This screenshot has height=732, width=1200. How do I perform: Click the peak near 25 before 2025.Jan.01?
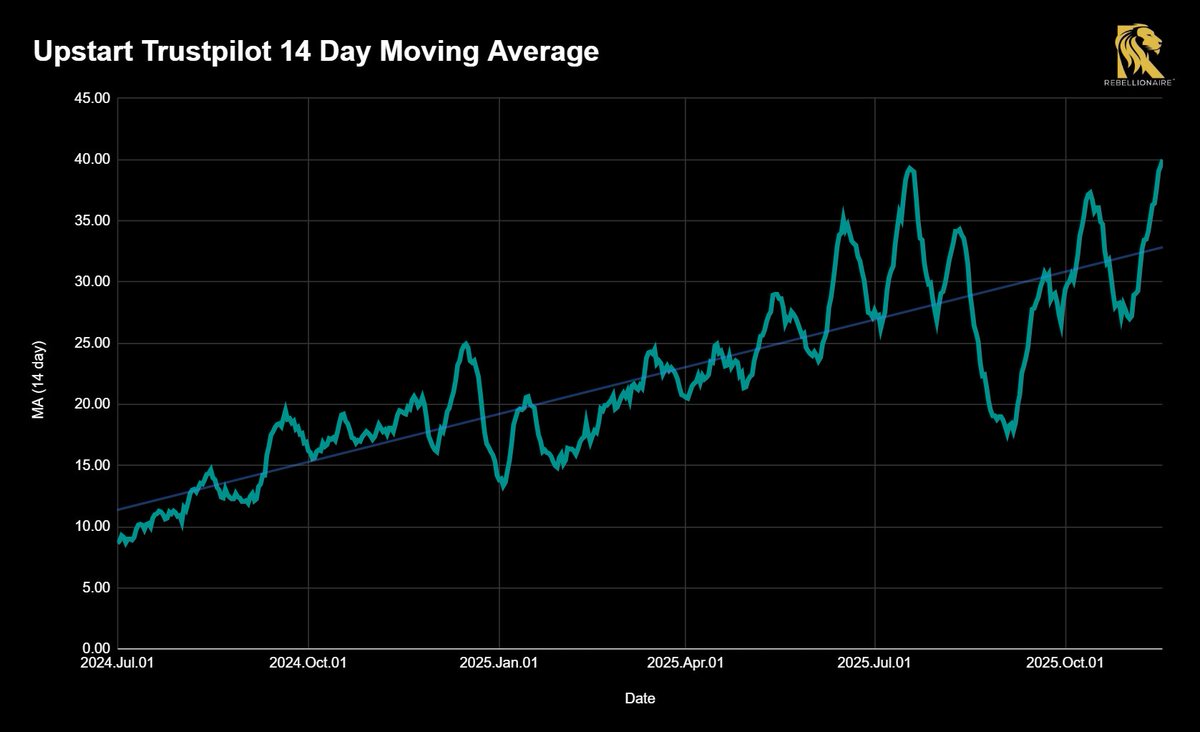coord(465,343)
